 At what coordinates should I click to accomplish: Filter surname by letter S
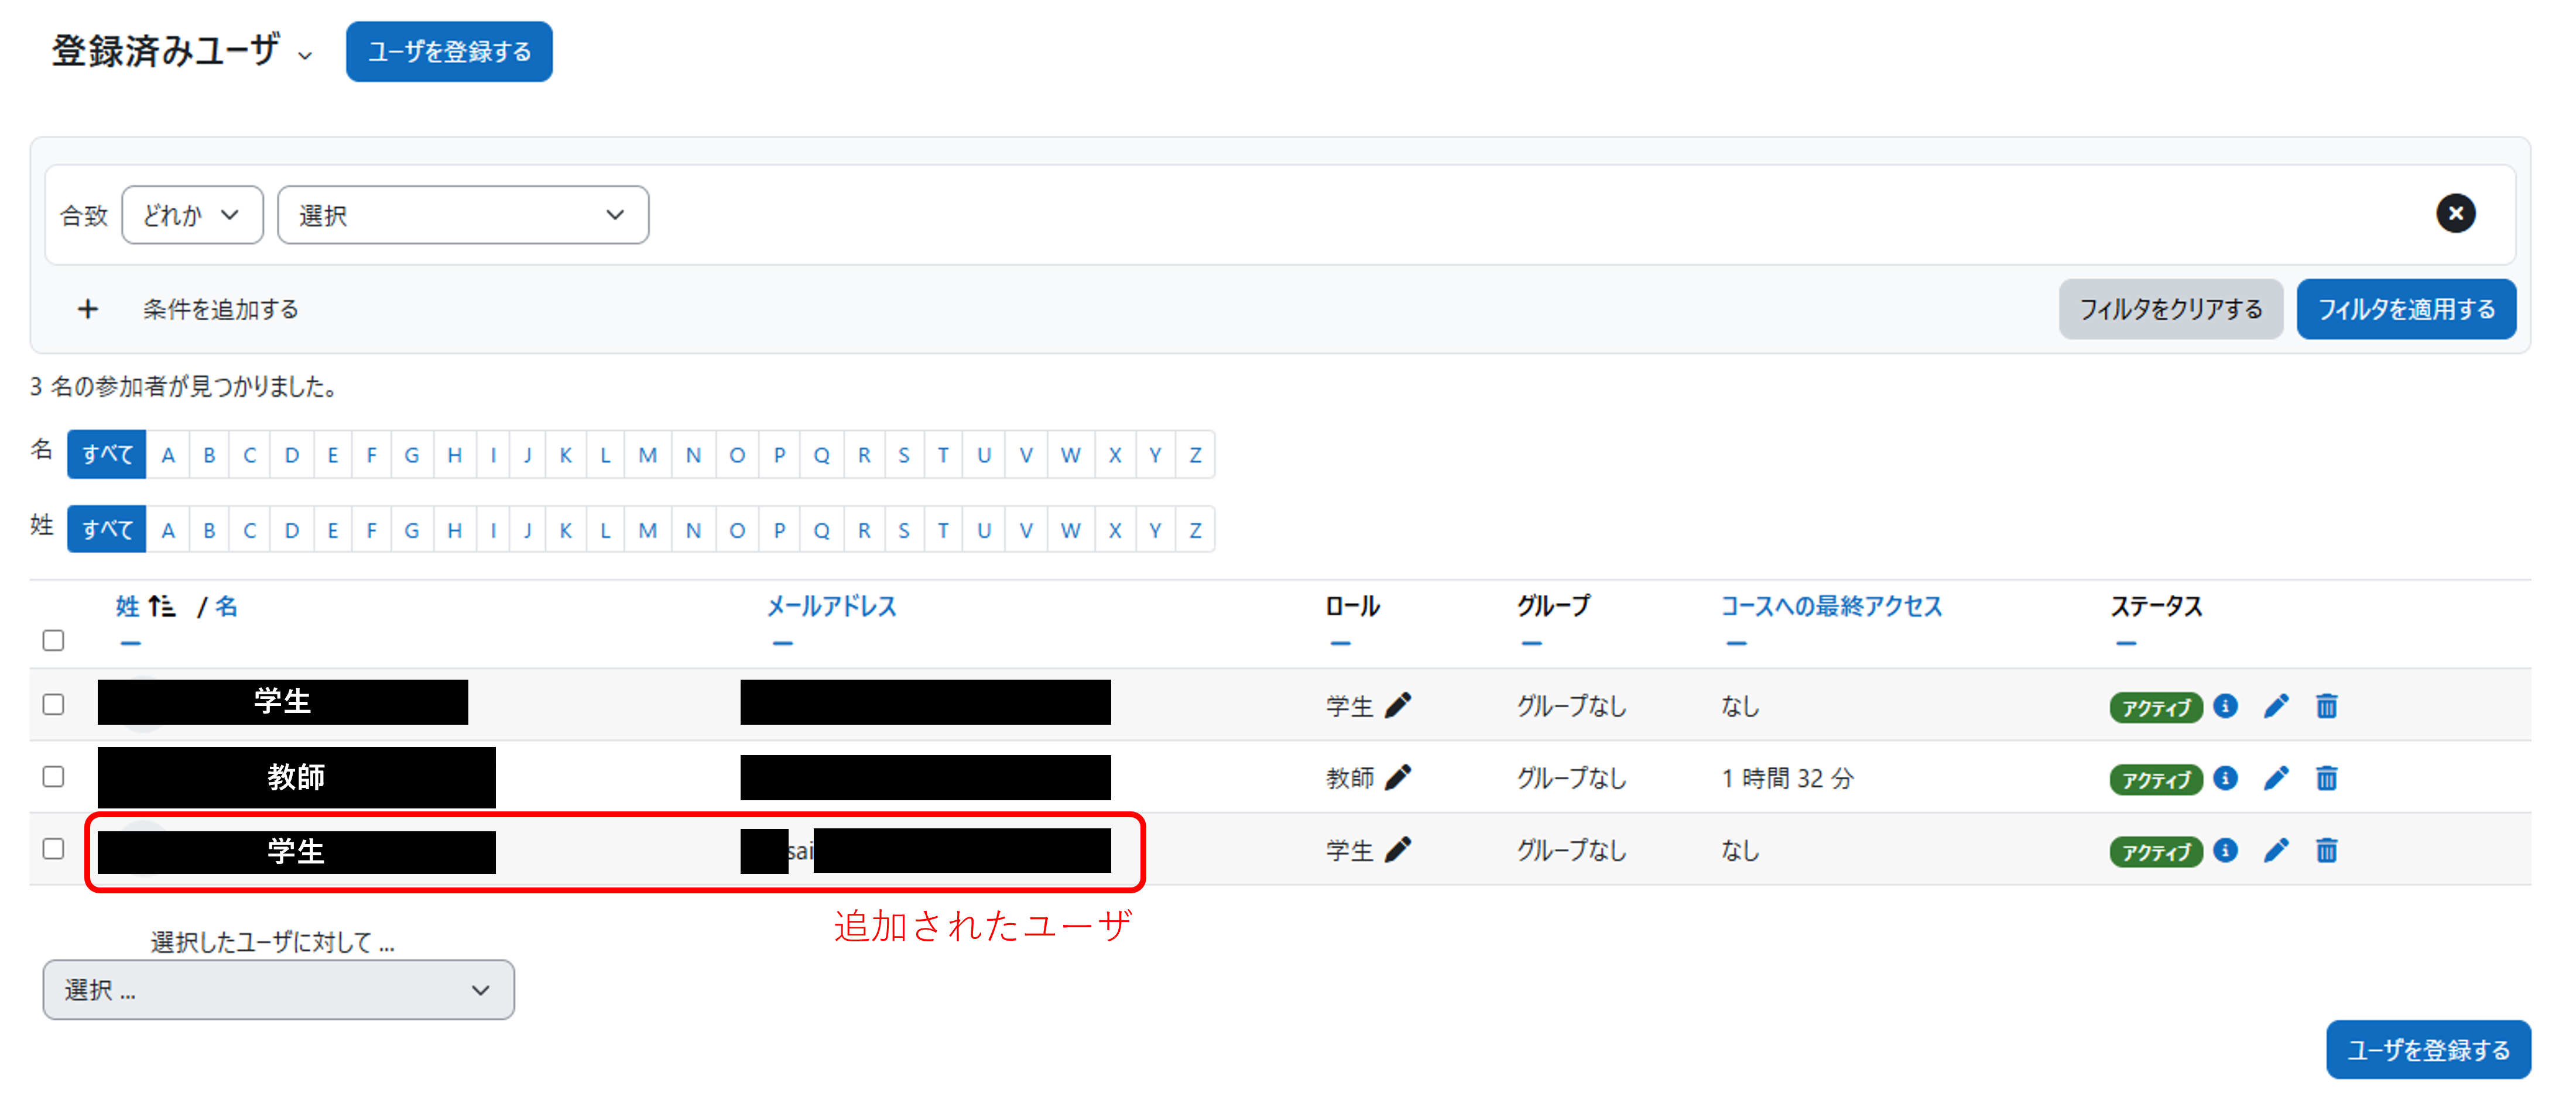pyautogui.click(x=904, y=530)
